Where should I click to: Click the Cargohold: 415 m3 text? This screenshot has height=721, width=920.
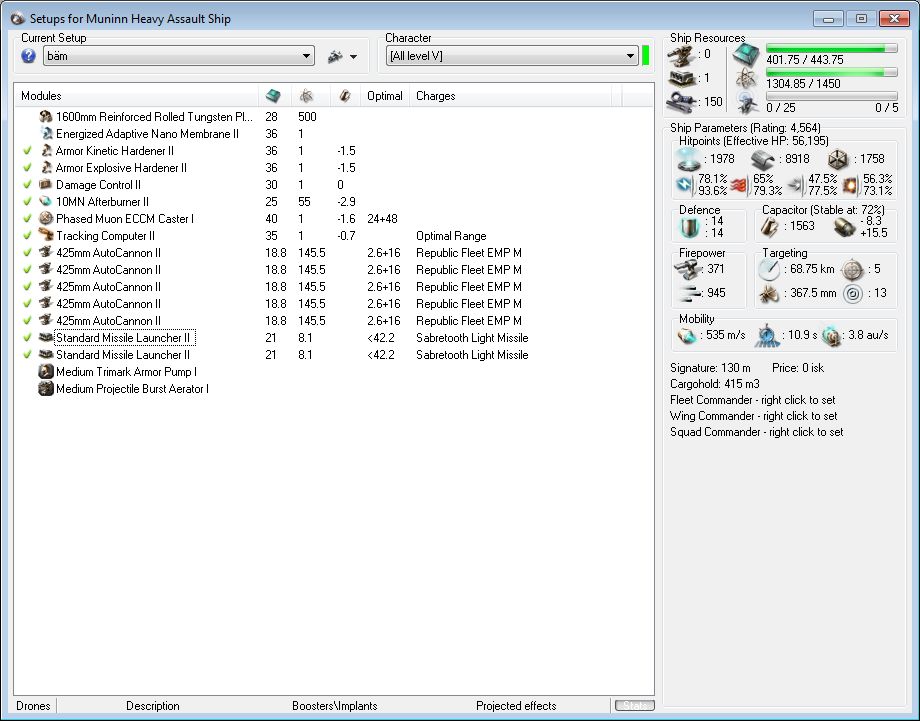(715, 384)
